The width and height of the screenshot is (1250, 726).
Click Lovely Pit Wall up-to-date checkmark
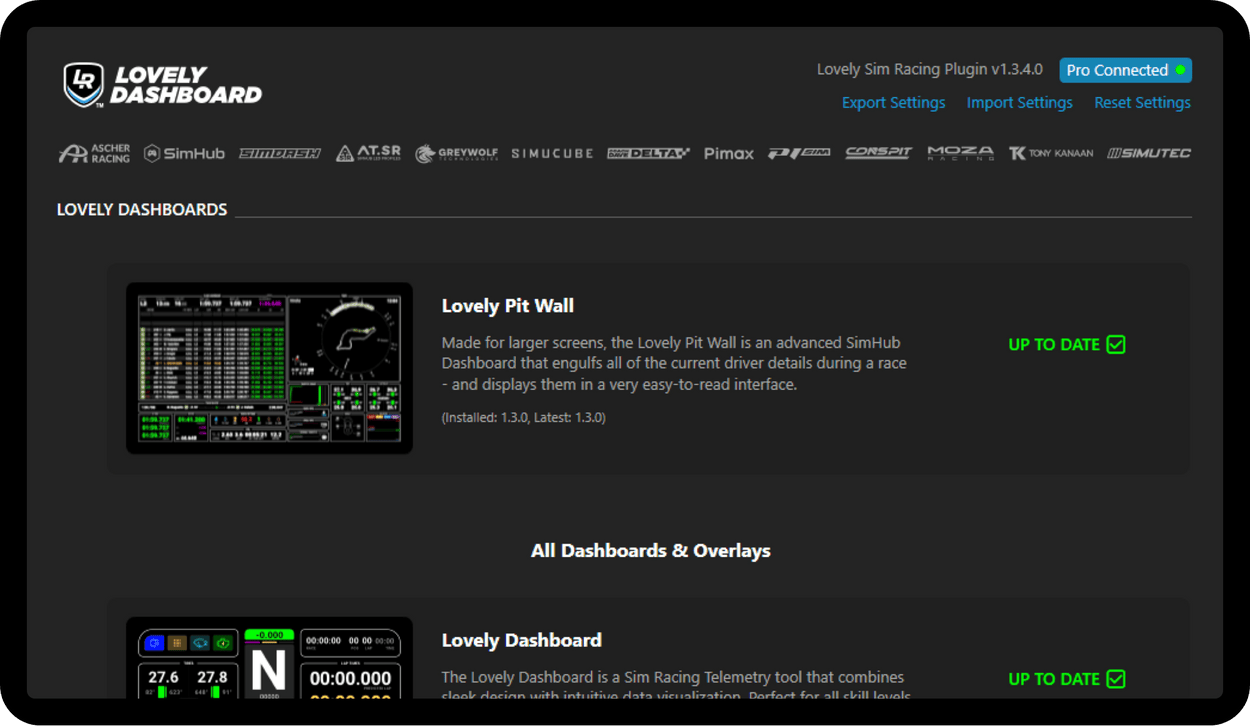point(1116,344)
